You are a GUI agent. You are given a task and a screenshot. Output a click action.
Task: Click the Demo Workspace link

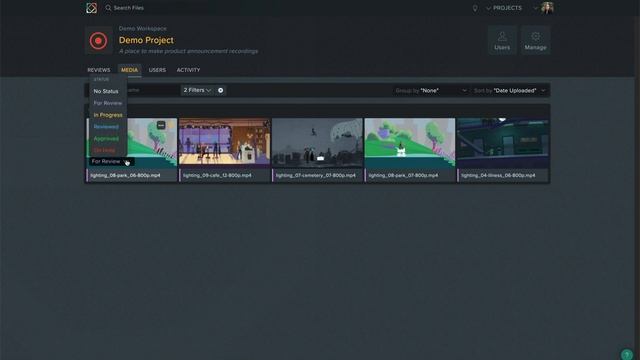tap(143, 29)
